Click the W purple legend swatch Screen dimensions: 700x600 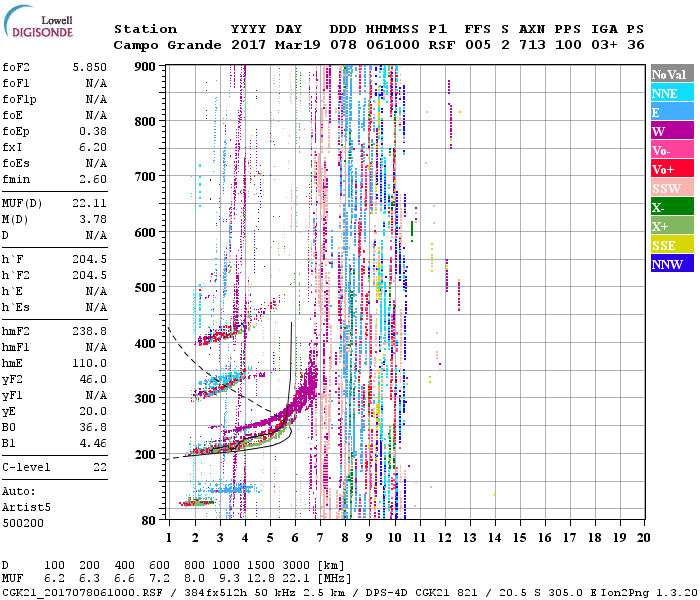point(672,131)
